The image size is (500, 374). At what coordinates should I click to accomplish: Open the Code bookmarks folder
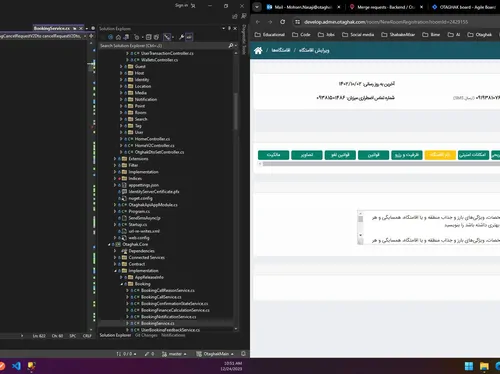click(301, 35)
